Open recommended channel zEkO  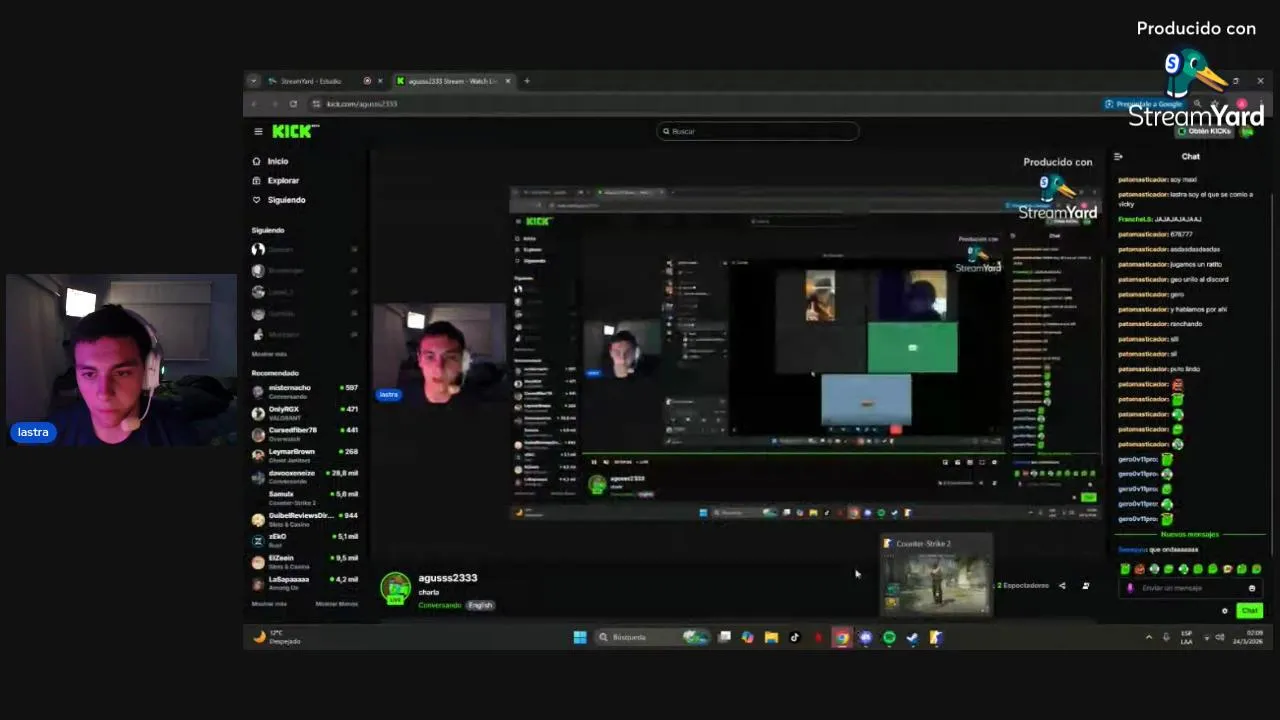[x=304, y=540]
